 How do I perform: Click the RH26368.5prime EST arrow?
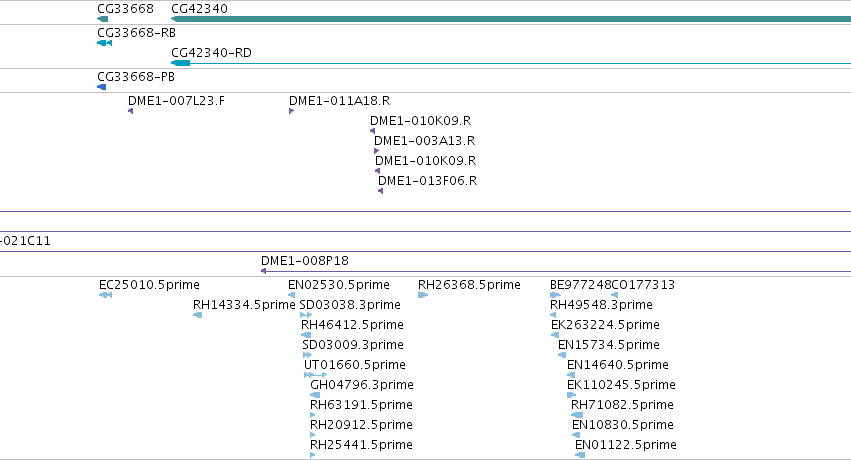click(423, 295)
